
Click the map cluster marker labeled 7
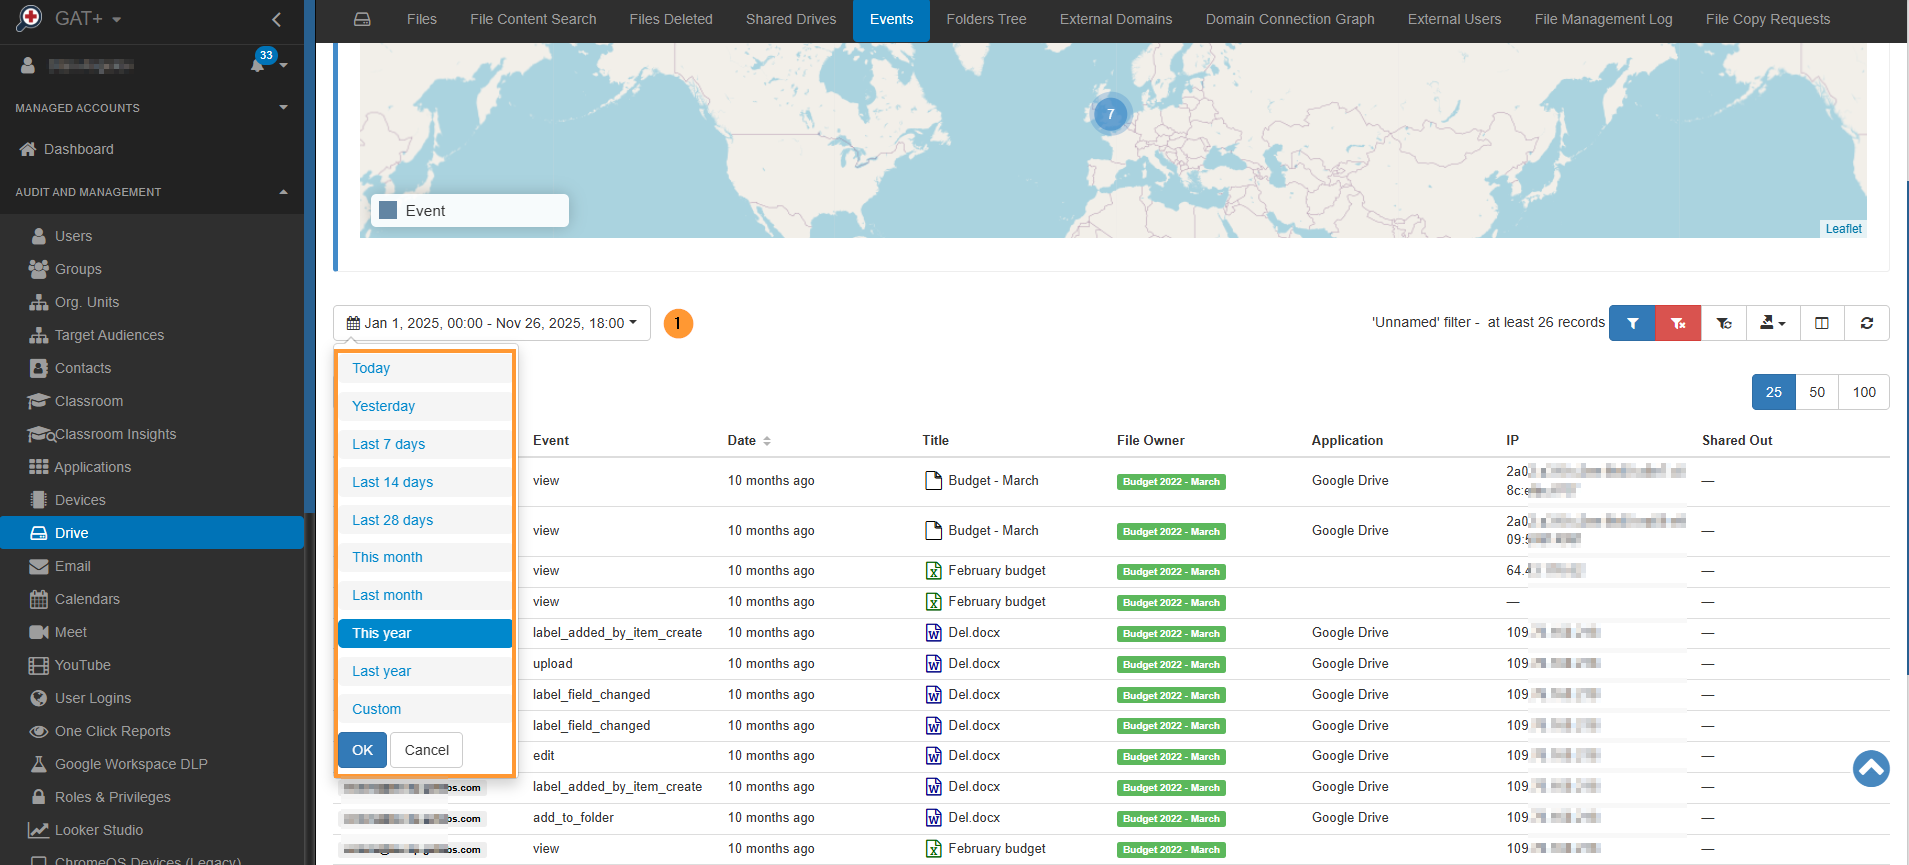pyautogui.click(x=1110, y=114)
